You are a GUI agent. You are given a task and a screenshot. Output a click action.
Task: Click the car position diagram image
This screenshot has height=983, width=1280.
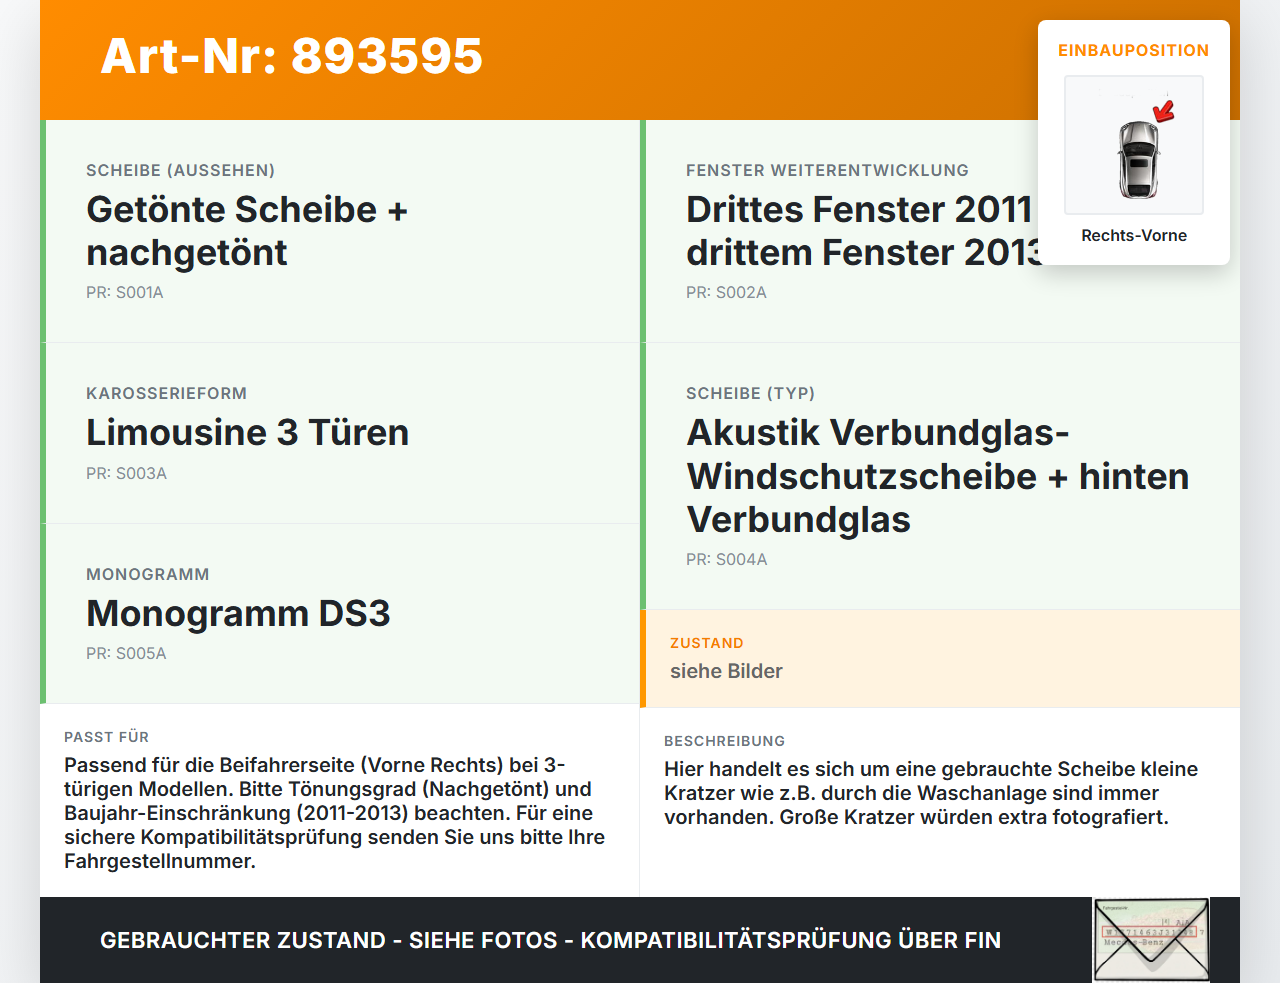point(1134,145)
